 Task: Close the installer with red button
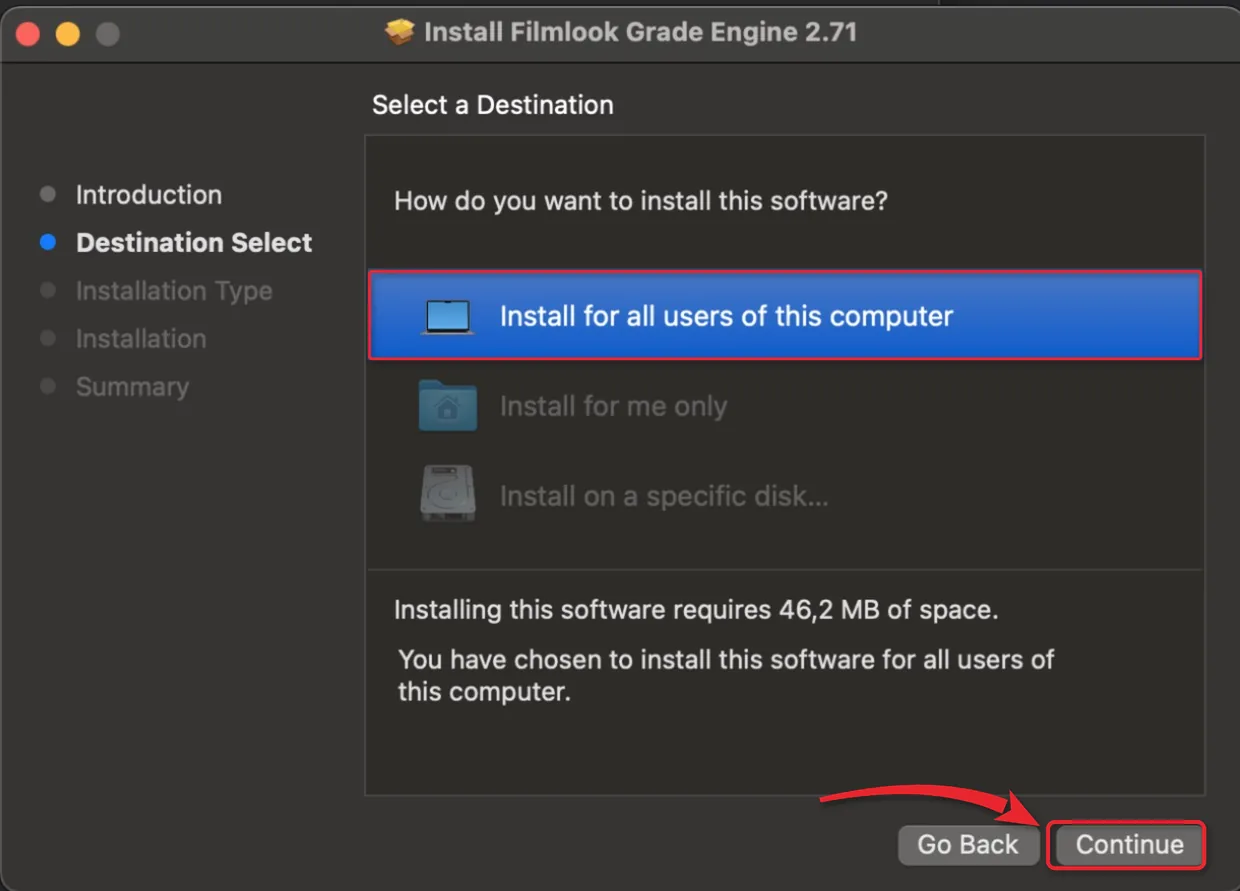[x=27, y=34]
